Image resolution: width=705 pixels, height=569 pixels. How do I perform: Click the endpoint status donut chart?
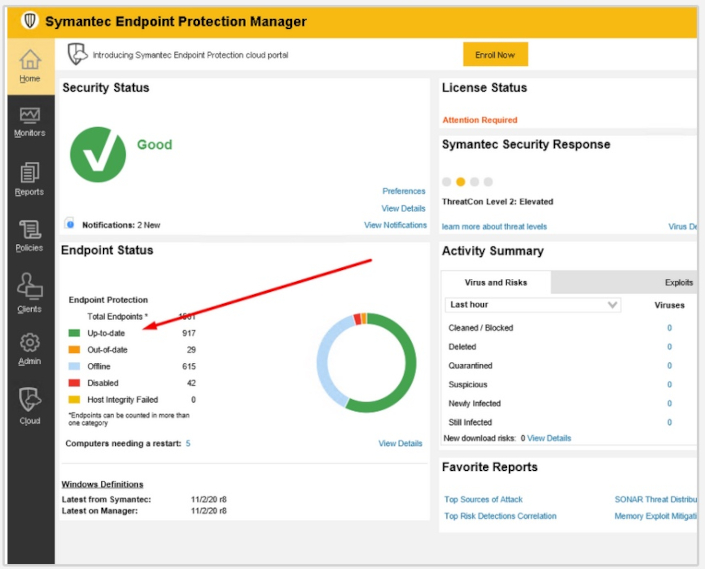(x=365, y=362)
